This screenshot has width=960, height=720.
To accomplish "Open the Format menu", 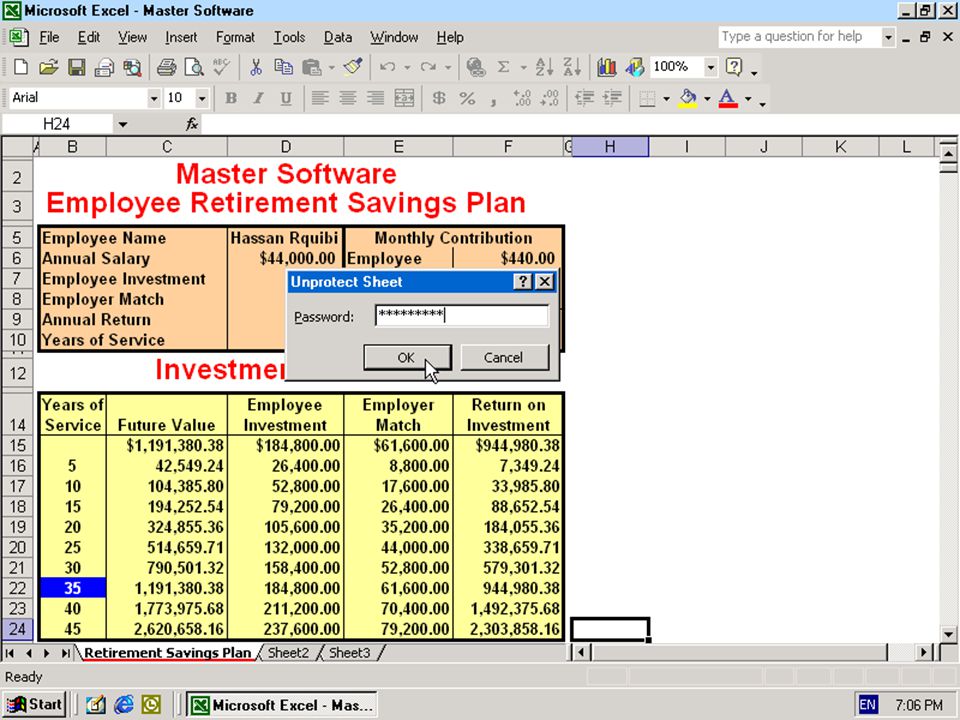I will pos(235,37).
